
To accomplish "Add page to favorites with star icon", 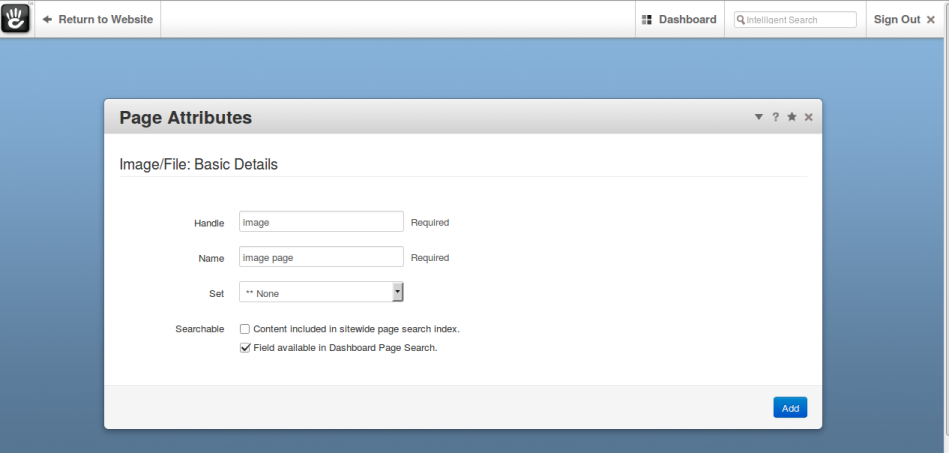I will (792, 117).
